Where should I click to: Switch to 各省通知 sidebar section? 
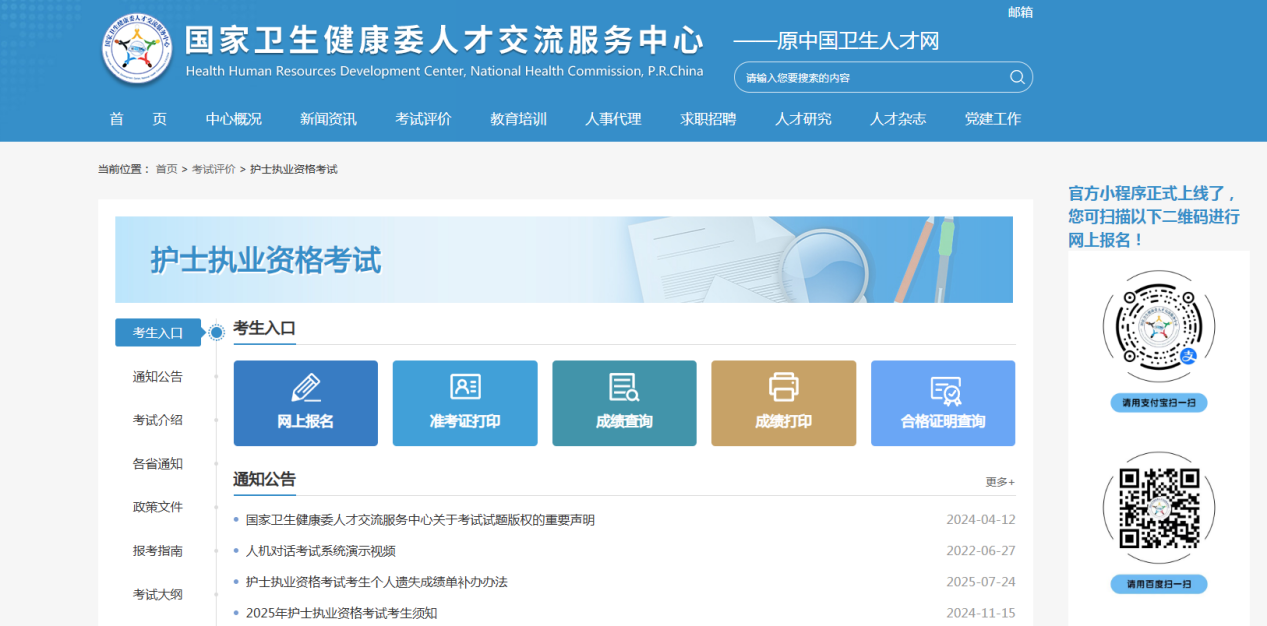pos(158,464)
